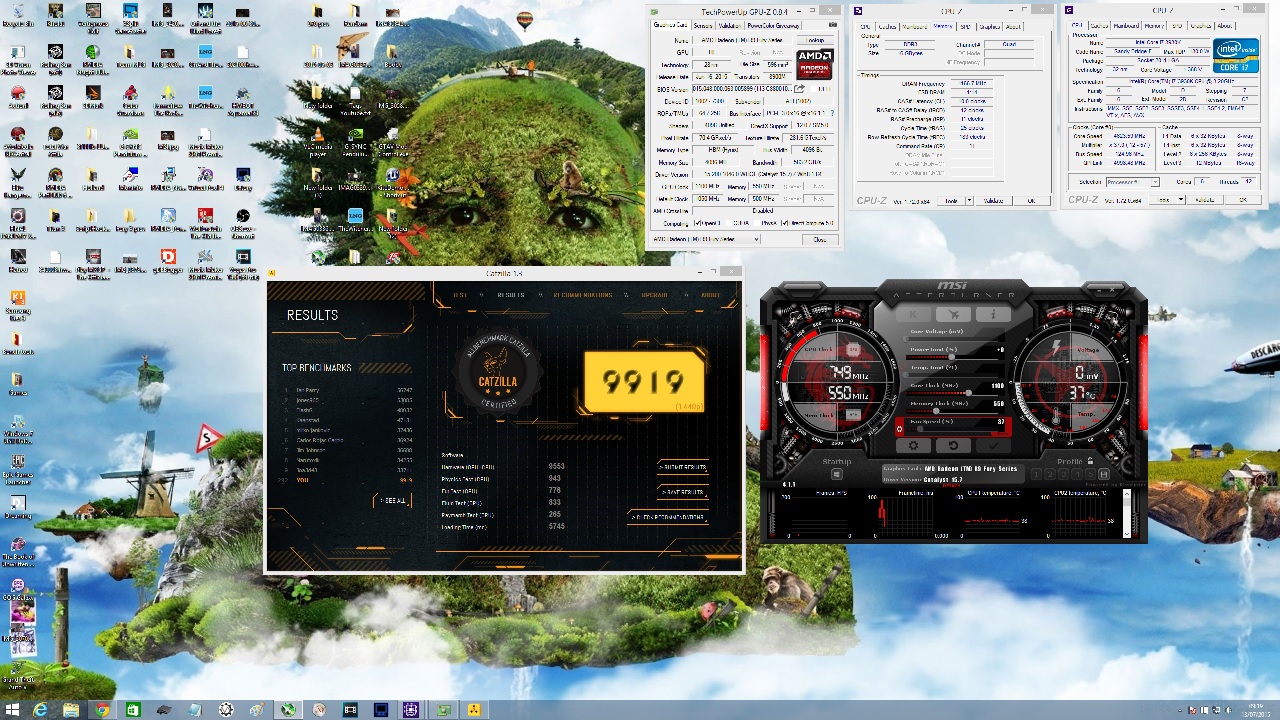
Task: Click Lookup button in GPU-Z
Action: tap(815, 40)
